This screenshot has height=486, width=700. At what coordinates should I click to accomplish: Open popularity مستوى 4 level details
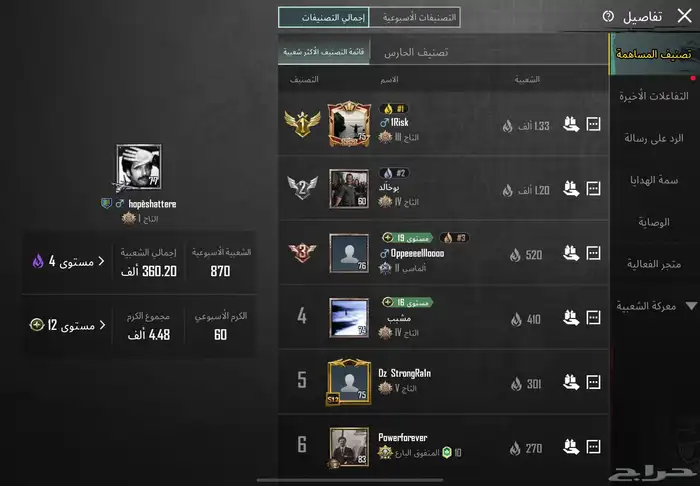pos(68,261)
